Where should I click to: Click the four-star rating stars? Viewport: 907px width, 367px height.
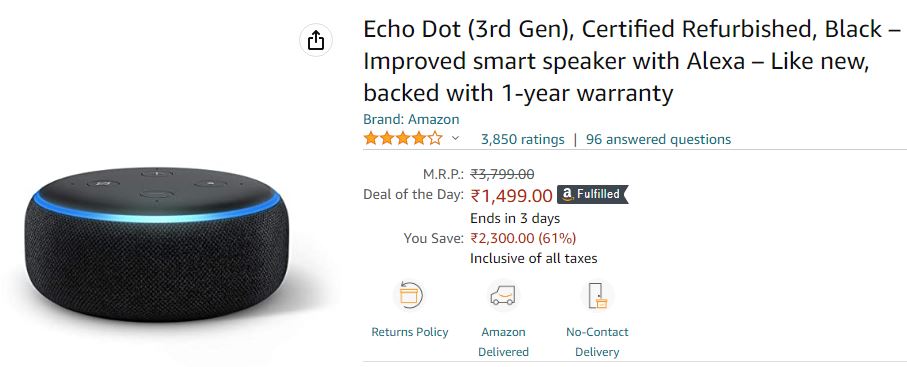pos(403,139)
